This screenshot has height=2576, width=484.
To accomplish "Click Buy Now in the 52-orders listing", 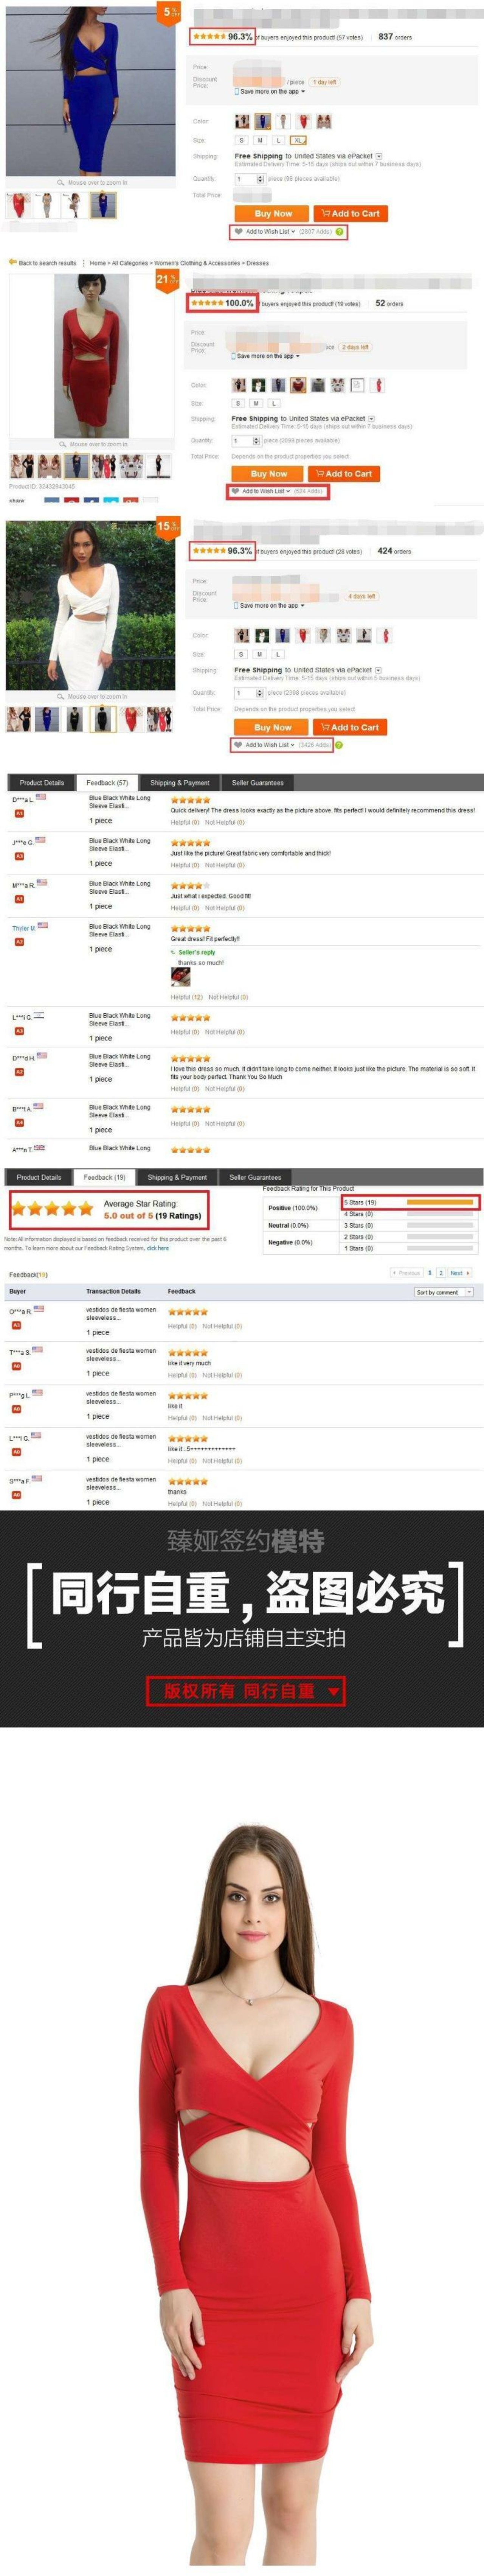I will tap(269, 474).
